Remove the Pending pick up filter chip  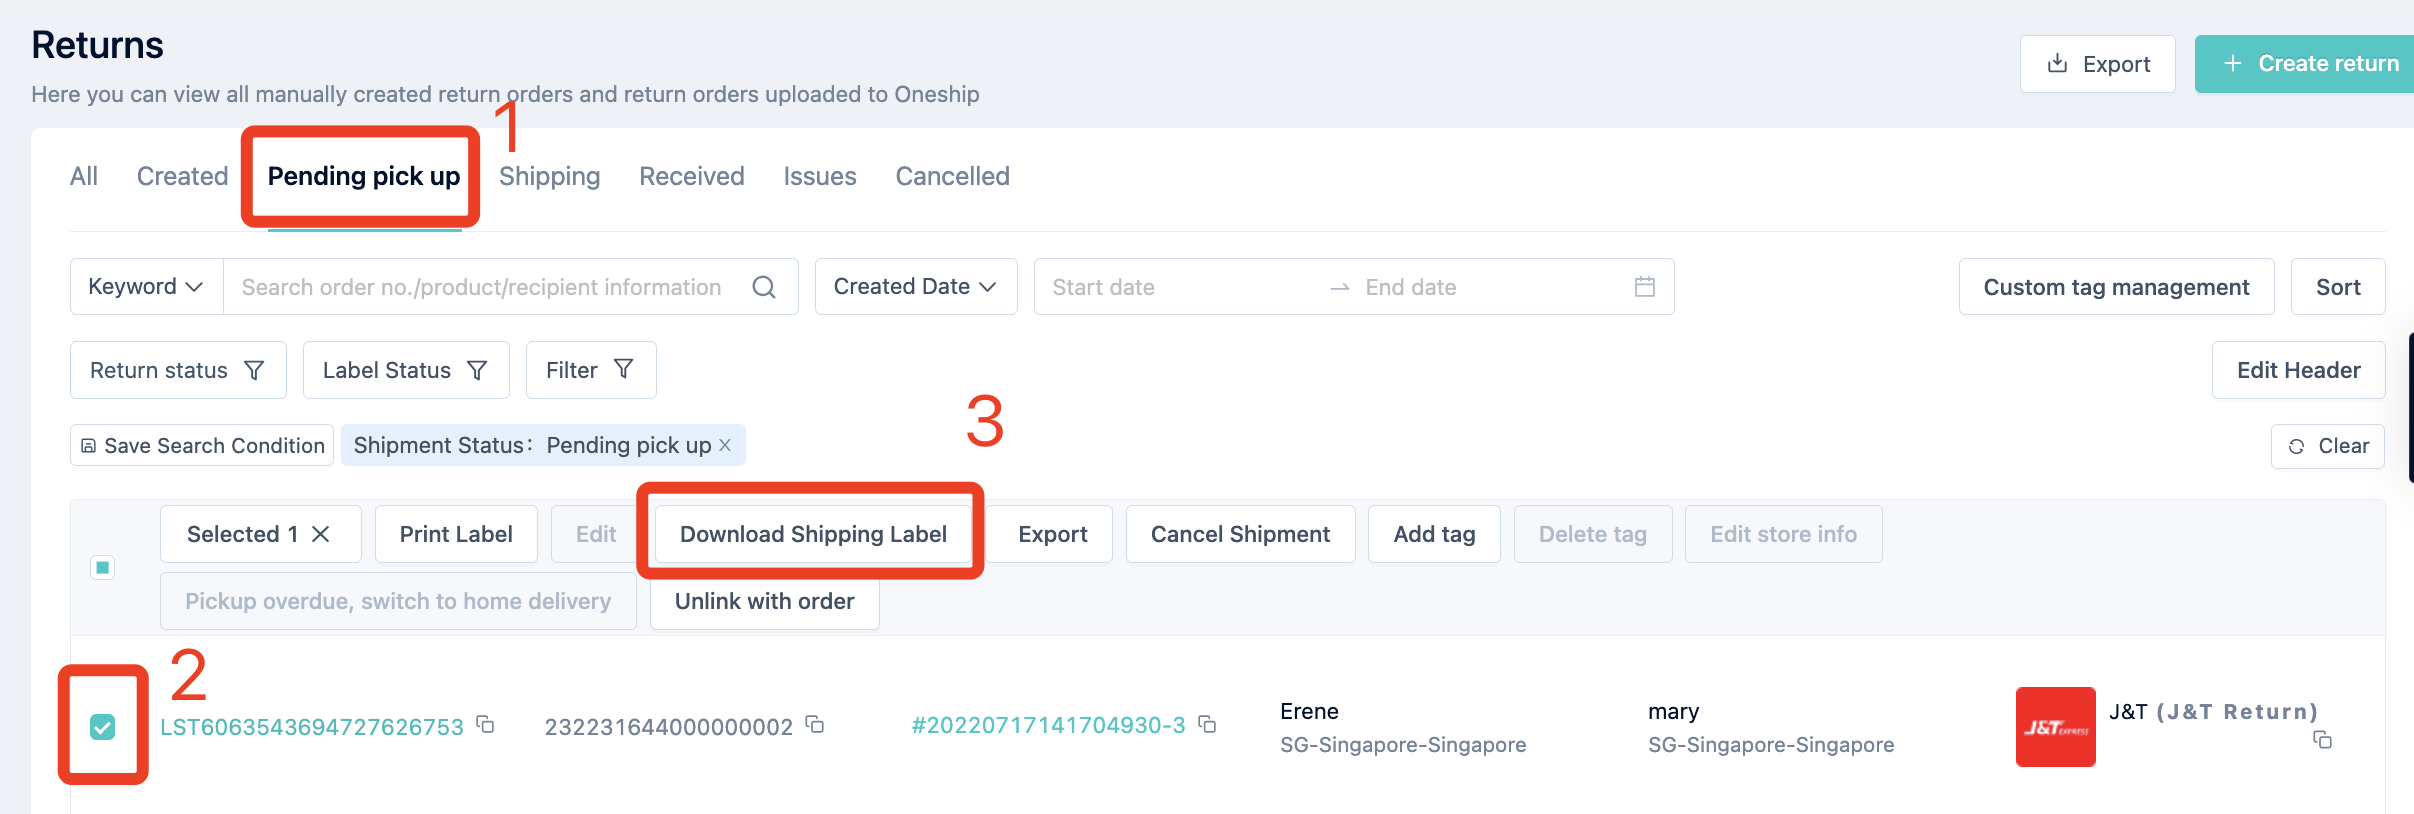[x=725, y=445]
